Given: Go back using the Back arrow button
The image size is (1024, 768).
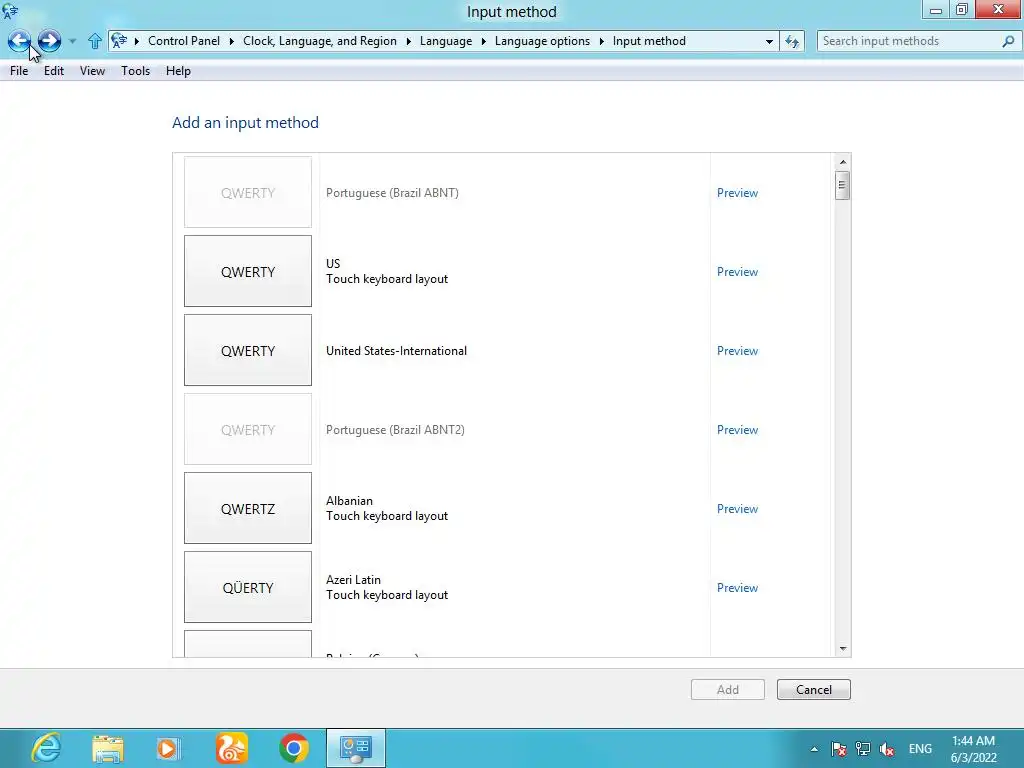Looking at the screenshot, I should point(19,40).
